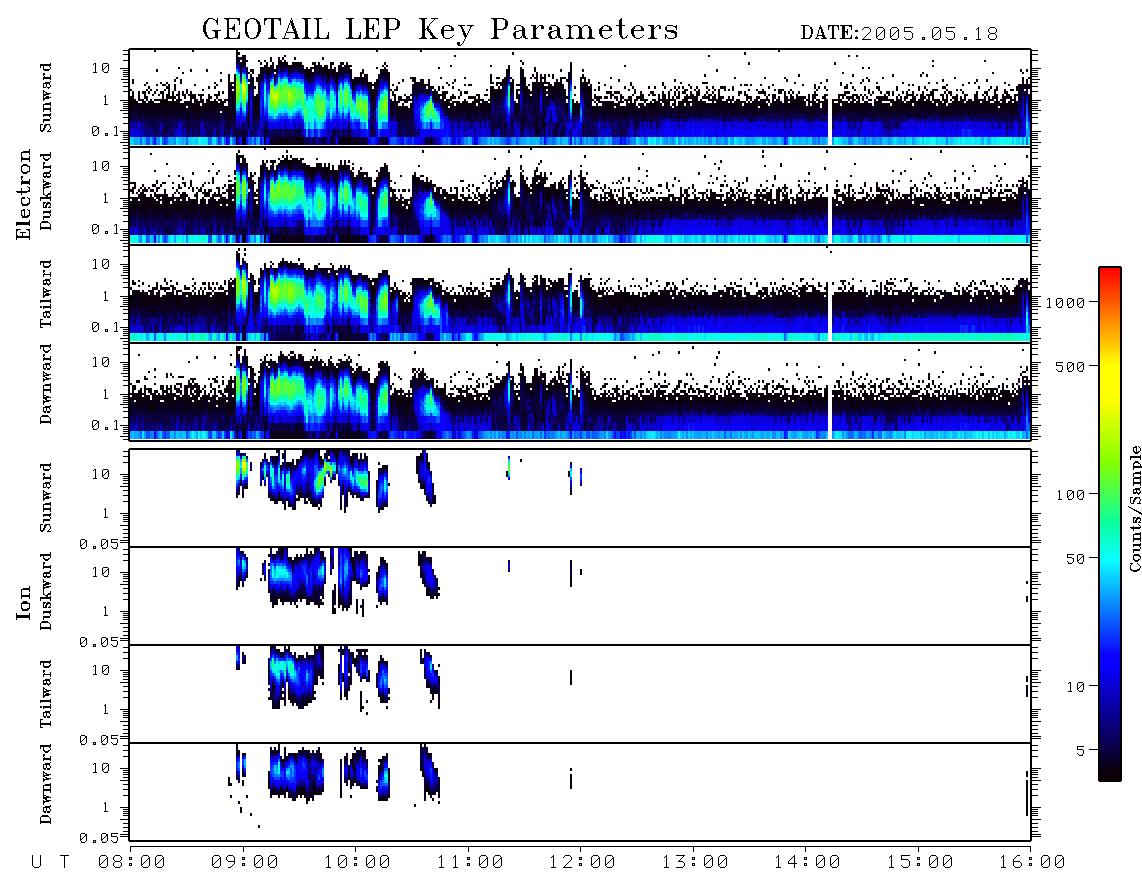This screenshot has width=1142, height=880.
Task: Click the Electron 'Sunward' panel label
Action: click(46, 98)
